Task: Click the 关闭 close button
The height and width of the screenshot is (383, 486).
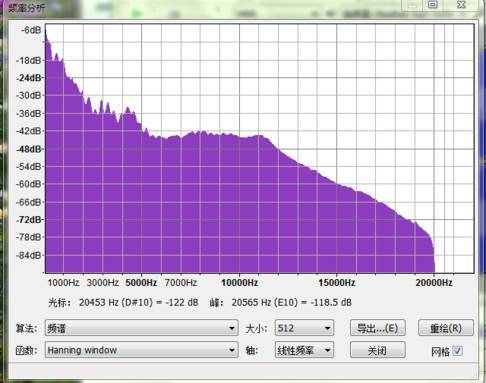Action: click(378, 350)
